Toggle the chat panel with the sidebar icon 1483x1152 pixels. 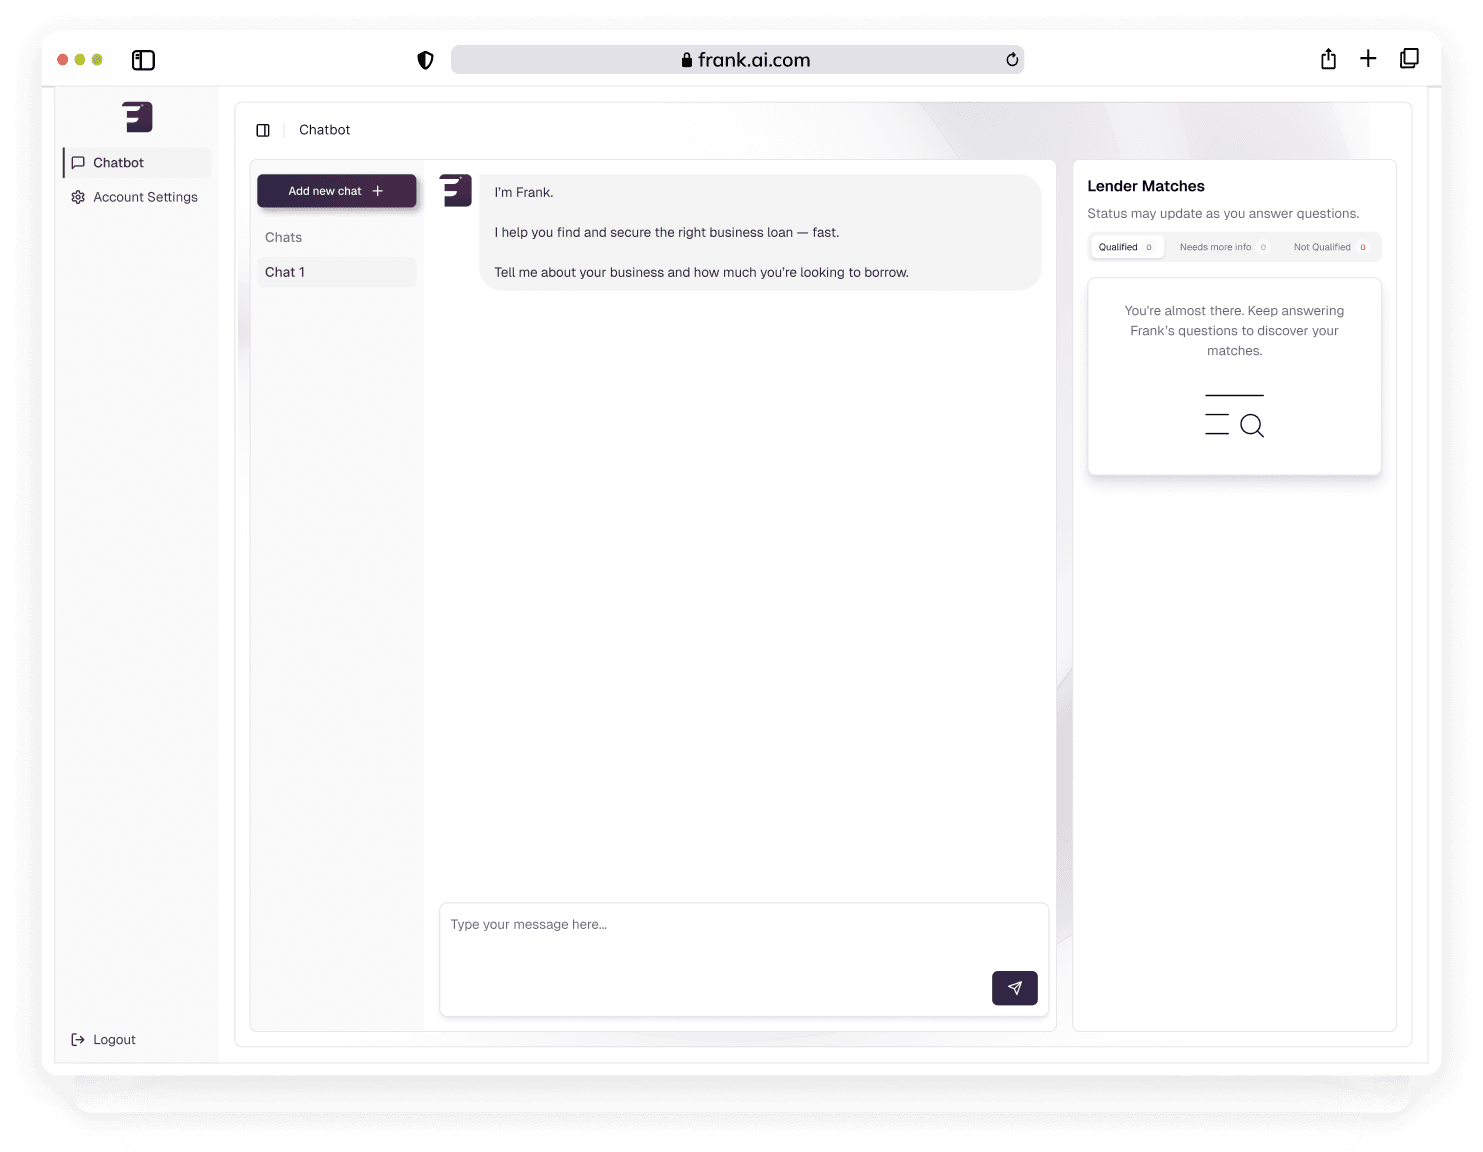pos(263,129)
